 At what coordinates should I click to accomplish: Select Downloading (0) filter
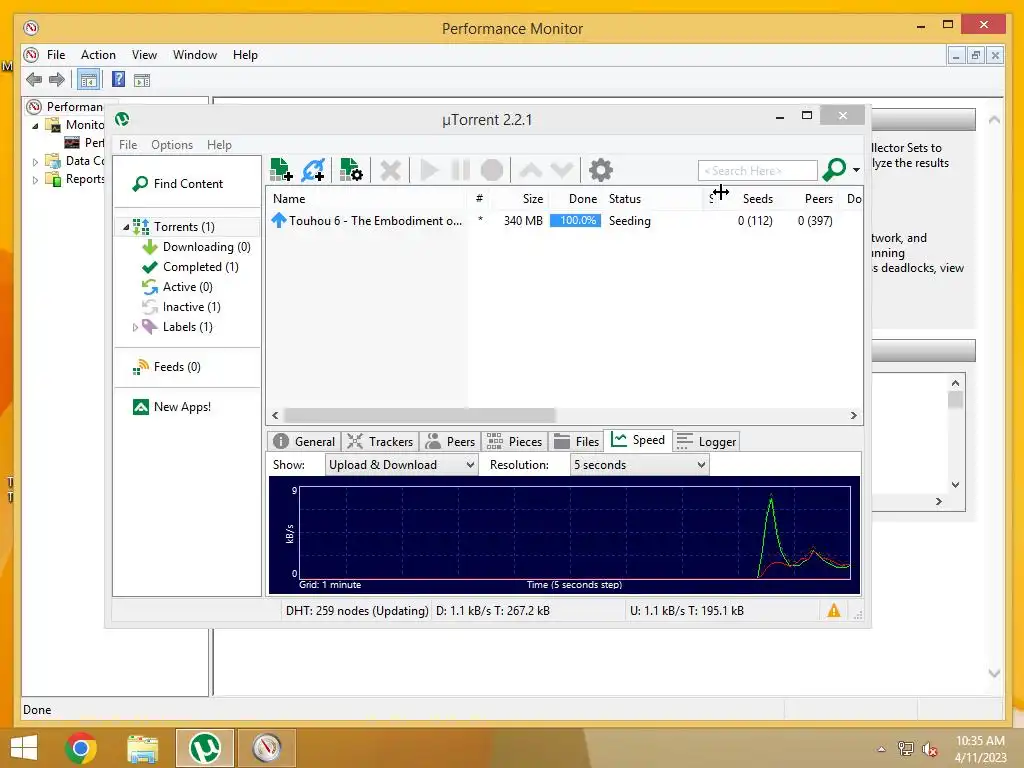pos(206,247)
